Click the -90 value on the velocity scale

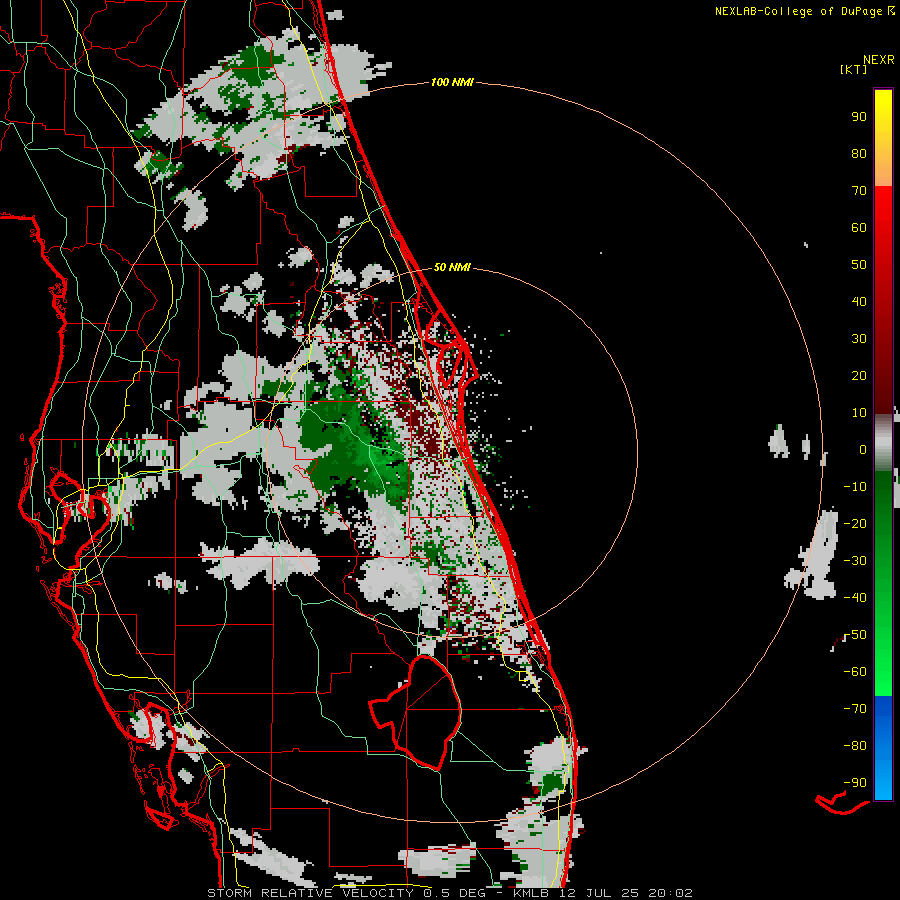tap(855, 783)
